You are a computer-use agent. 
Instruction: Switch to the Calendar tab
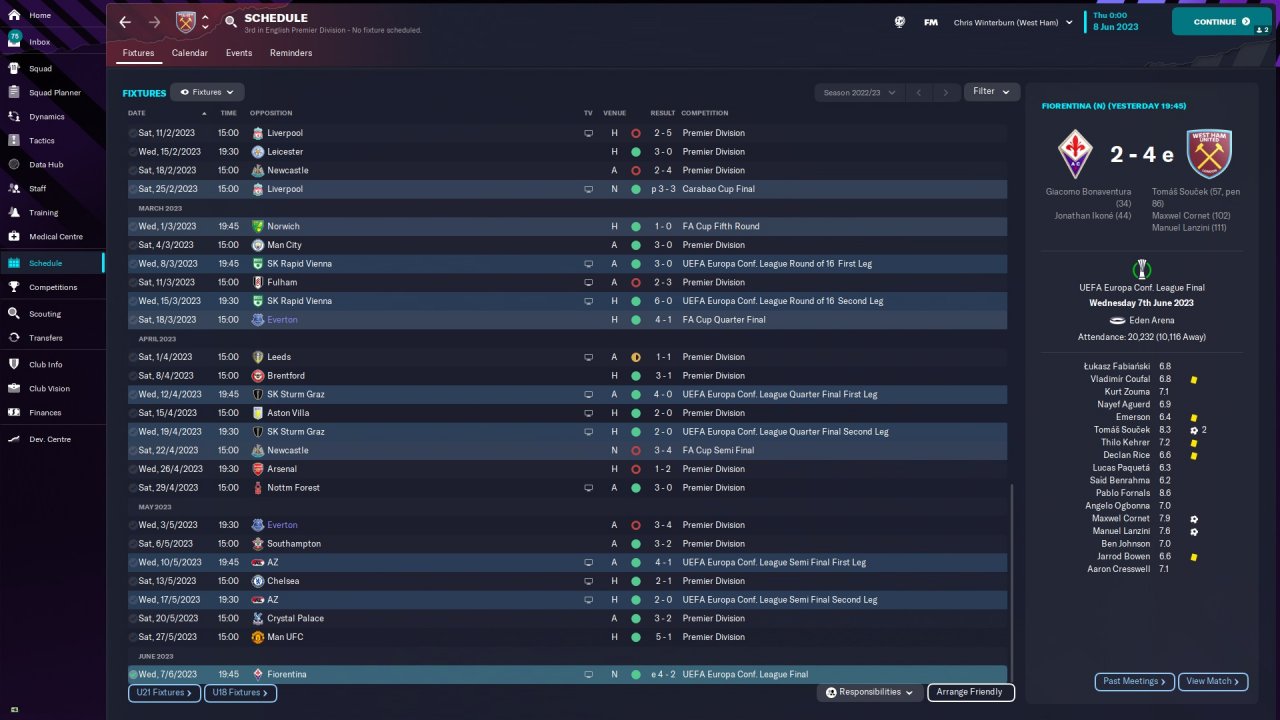click(x=190, y=53)
